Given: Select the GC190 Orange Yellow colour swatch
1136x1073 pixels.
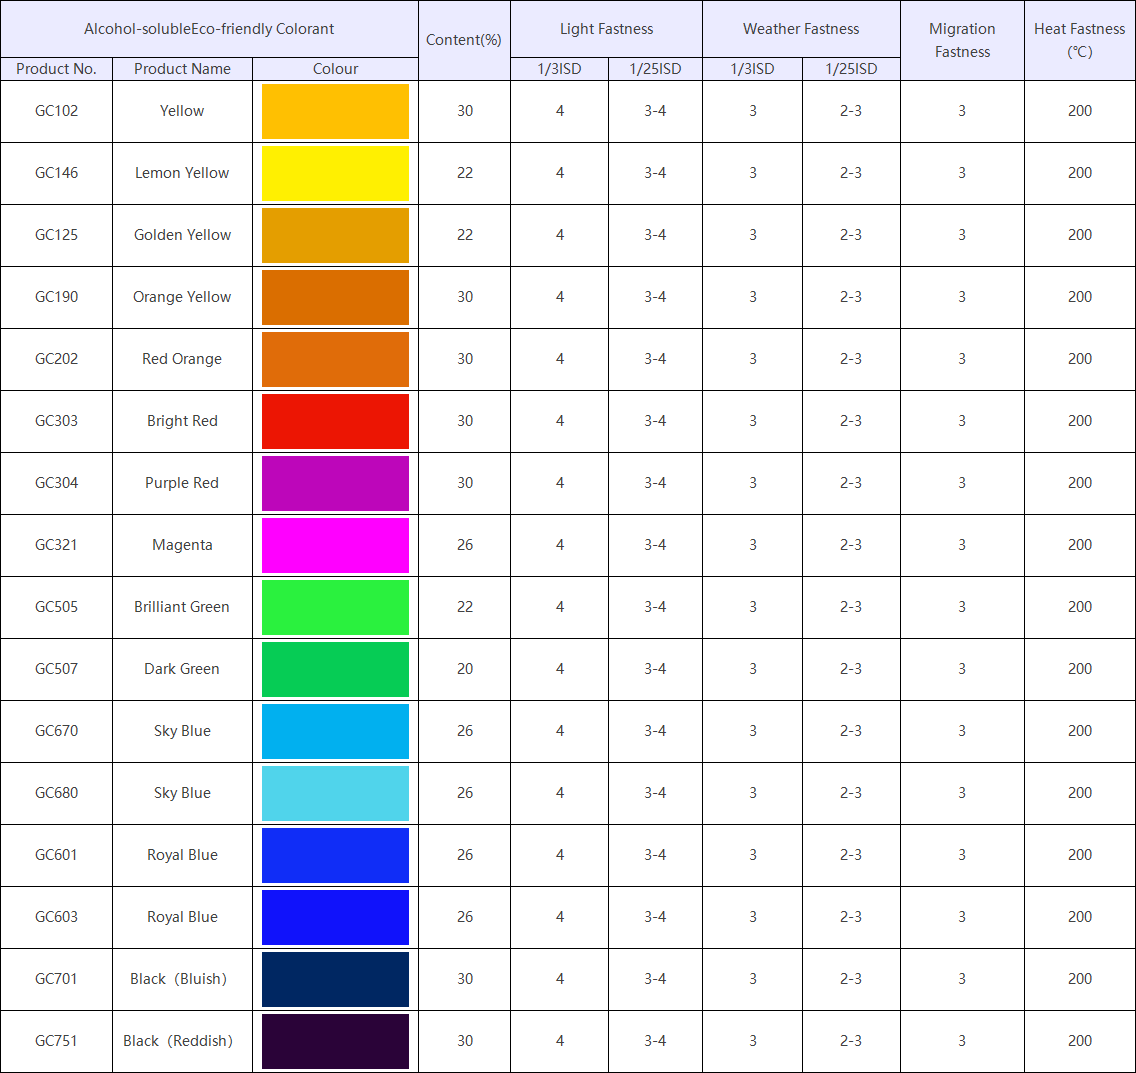Looking at the screenshot, I should [x=335, y=297].
